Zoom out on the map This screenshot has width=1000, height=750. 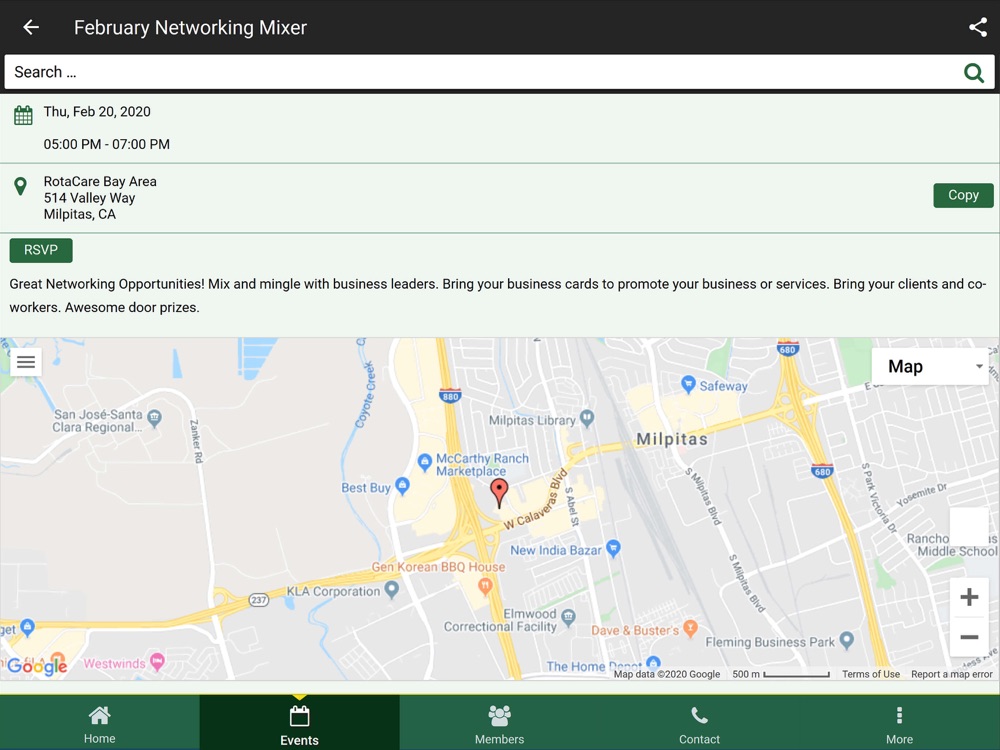click(x=969, y=636)
